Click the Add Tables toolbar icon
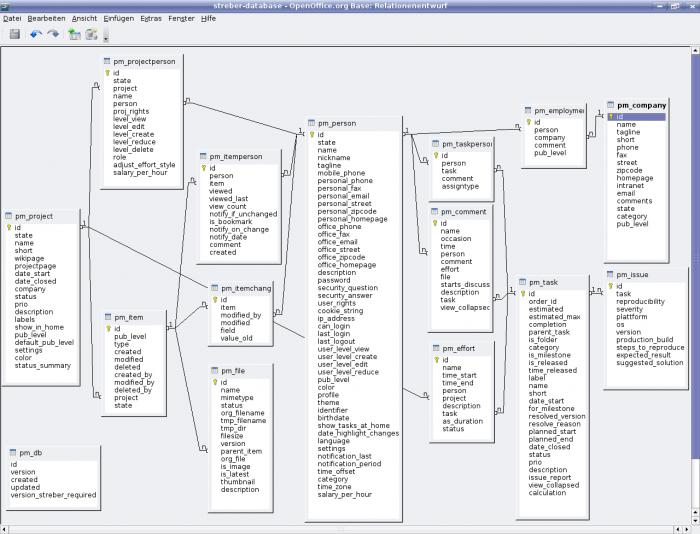Screen dimensions: 700x534 tap(74, 34)
